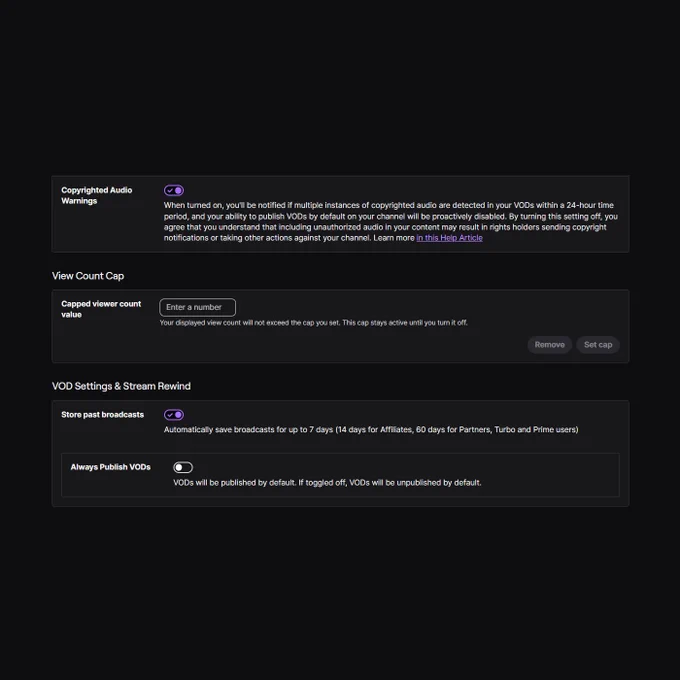Turn off Store past broadcasts switch

174,415
